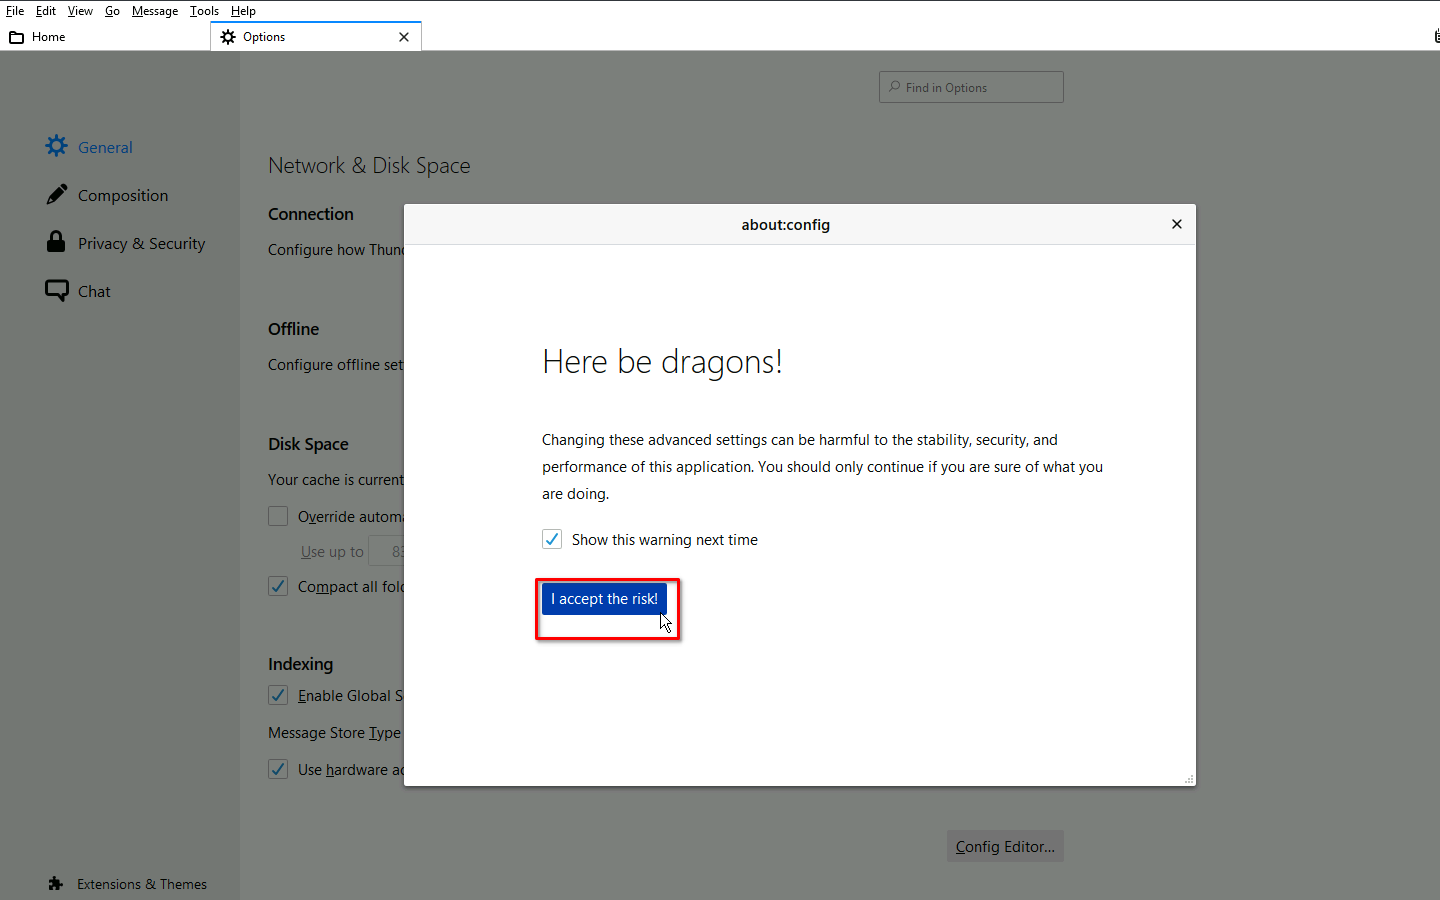Click the Options tab gear icon
Image resolution: width=1440 pixels, height=900 pixels.
(x=228, y=37)
